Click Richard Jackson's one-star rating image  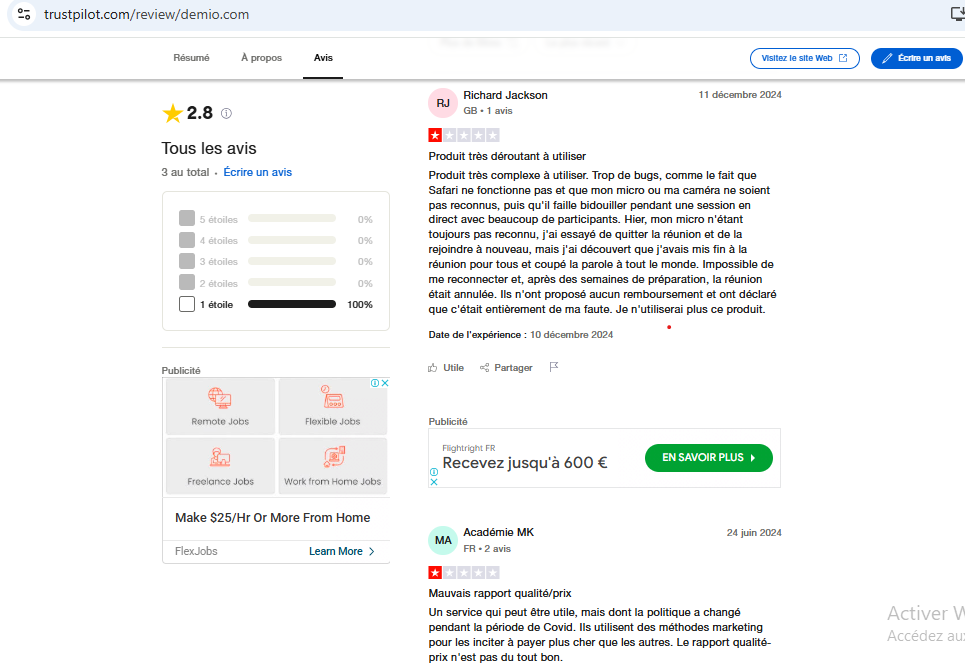coord(464,135)
